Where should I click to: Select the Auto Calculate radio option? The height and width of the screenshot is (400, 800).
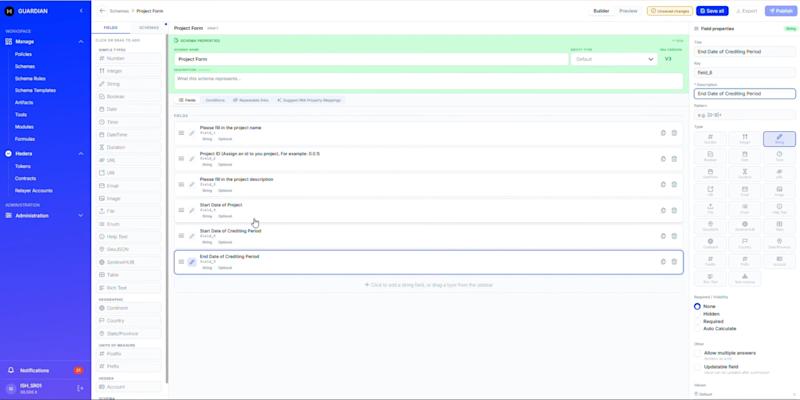pyautogui.click(x=697, y=329)
